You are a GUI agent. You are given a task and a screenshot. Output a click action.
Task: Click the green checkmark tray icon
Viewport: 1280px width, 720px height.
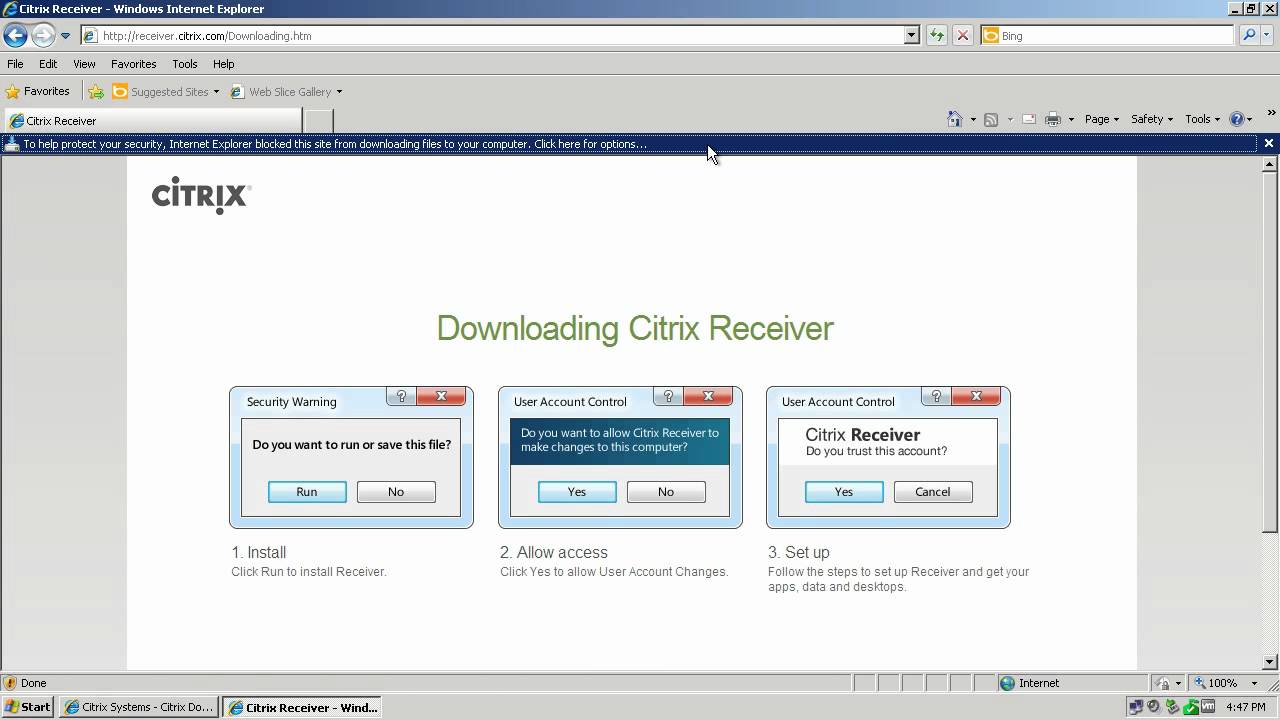pos(1191,707)
